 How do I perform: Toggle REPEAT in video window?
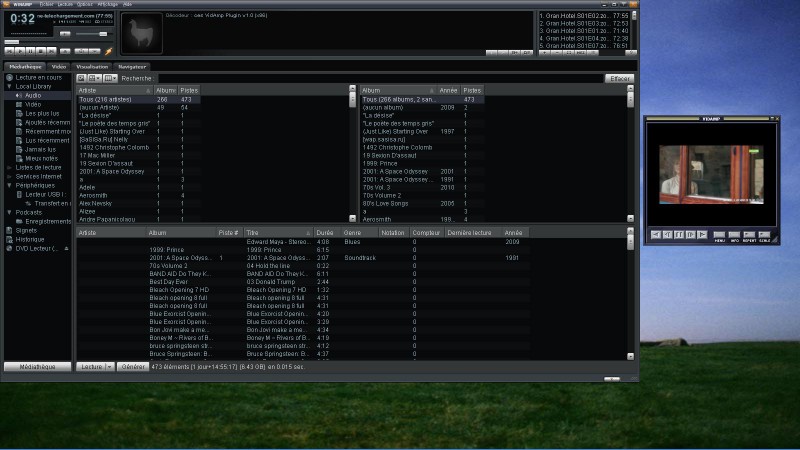pos(749,236)
